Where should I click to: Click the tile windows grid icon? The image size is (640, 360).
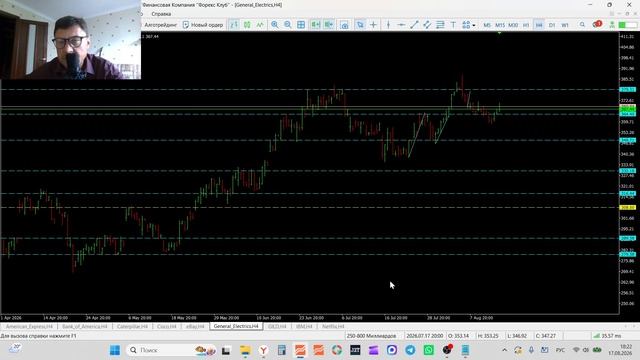click(301, 25)
